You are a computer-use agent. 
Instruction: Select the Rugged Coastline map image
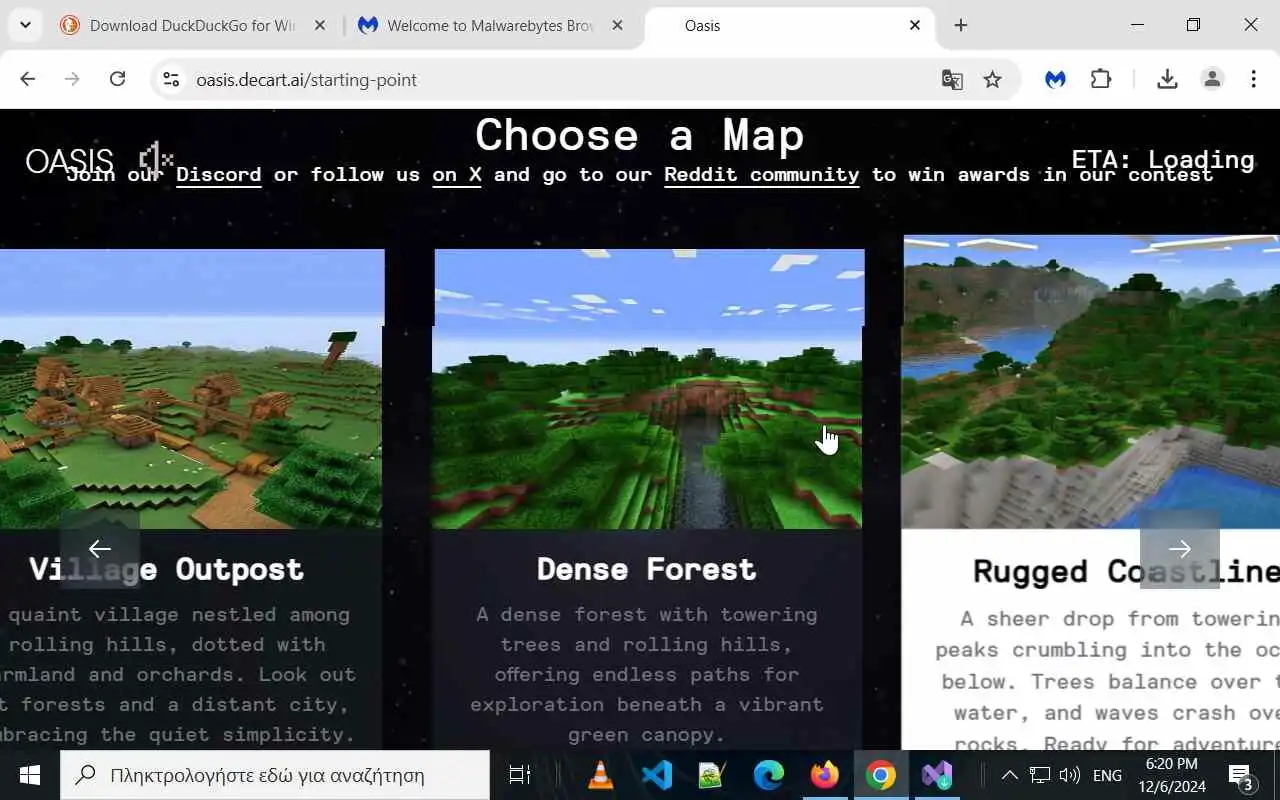pos(1091,382)
